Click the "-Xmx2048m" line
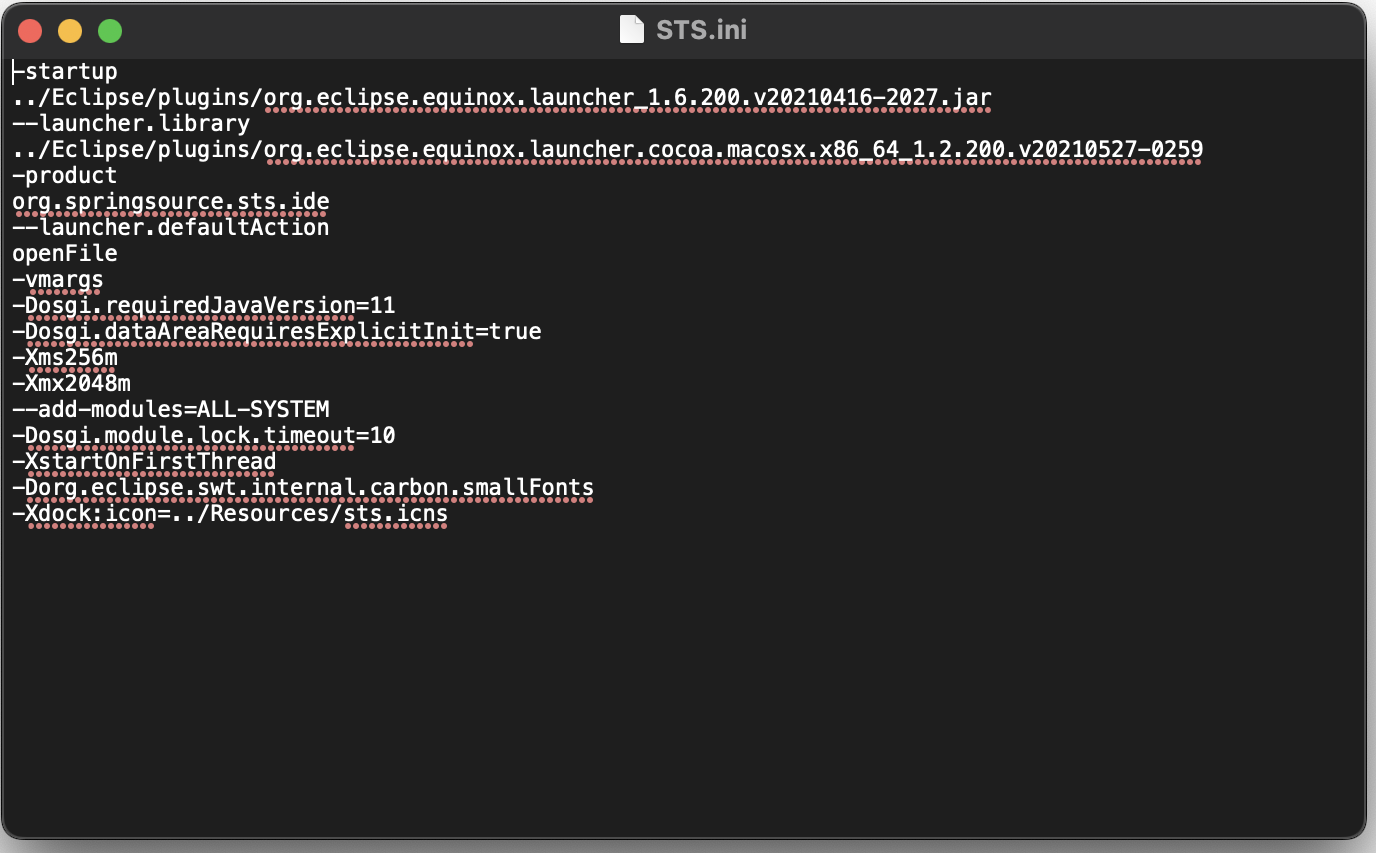Screen dimensions: 1376x853 [x=71, y=384]
